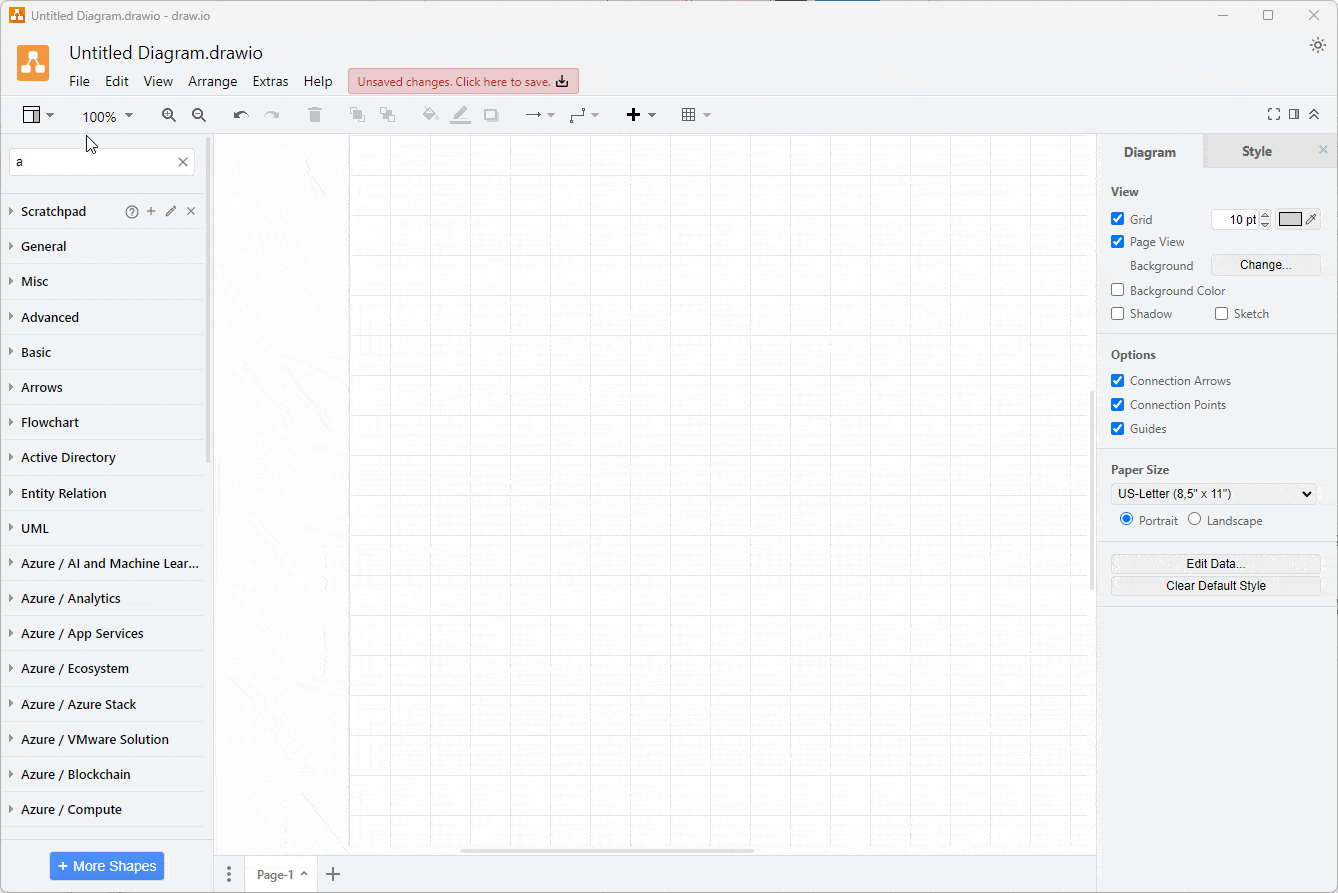Click the Fill Color bucket icon
Image resolution: width=1338 pixels, height=893 pixels.
click(x=429, y=115)
